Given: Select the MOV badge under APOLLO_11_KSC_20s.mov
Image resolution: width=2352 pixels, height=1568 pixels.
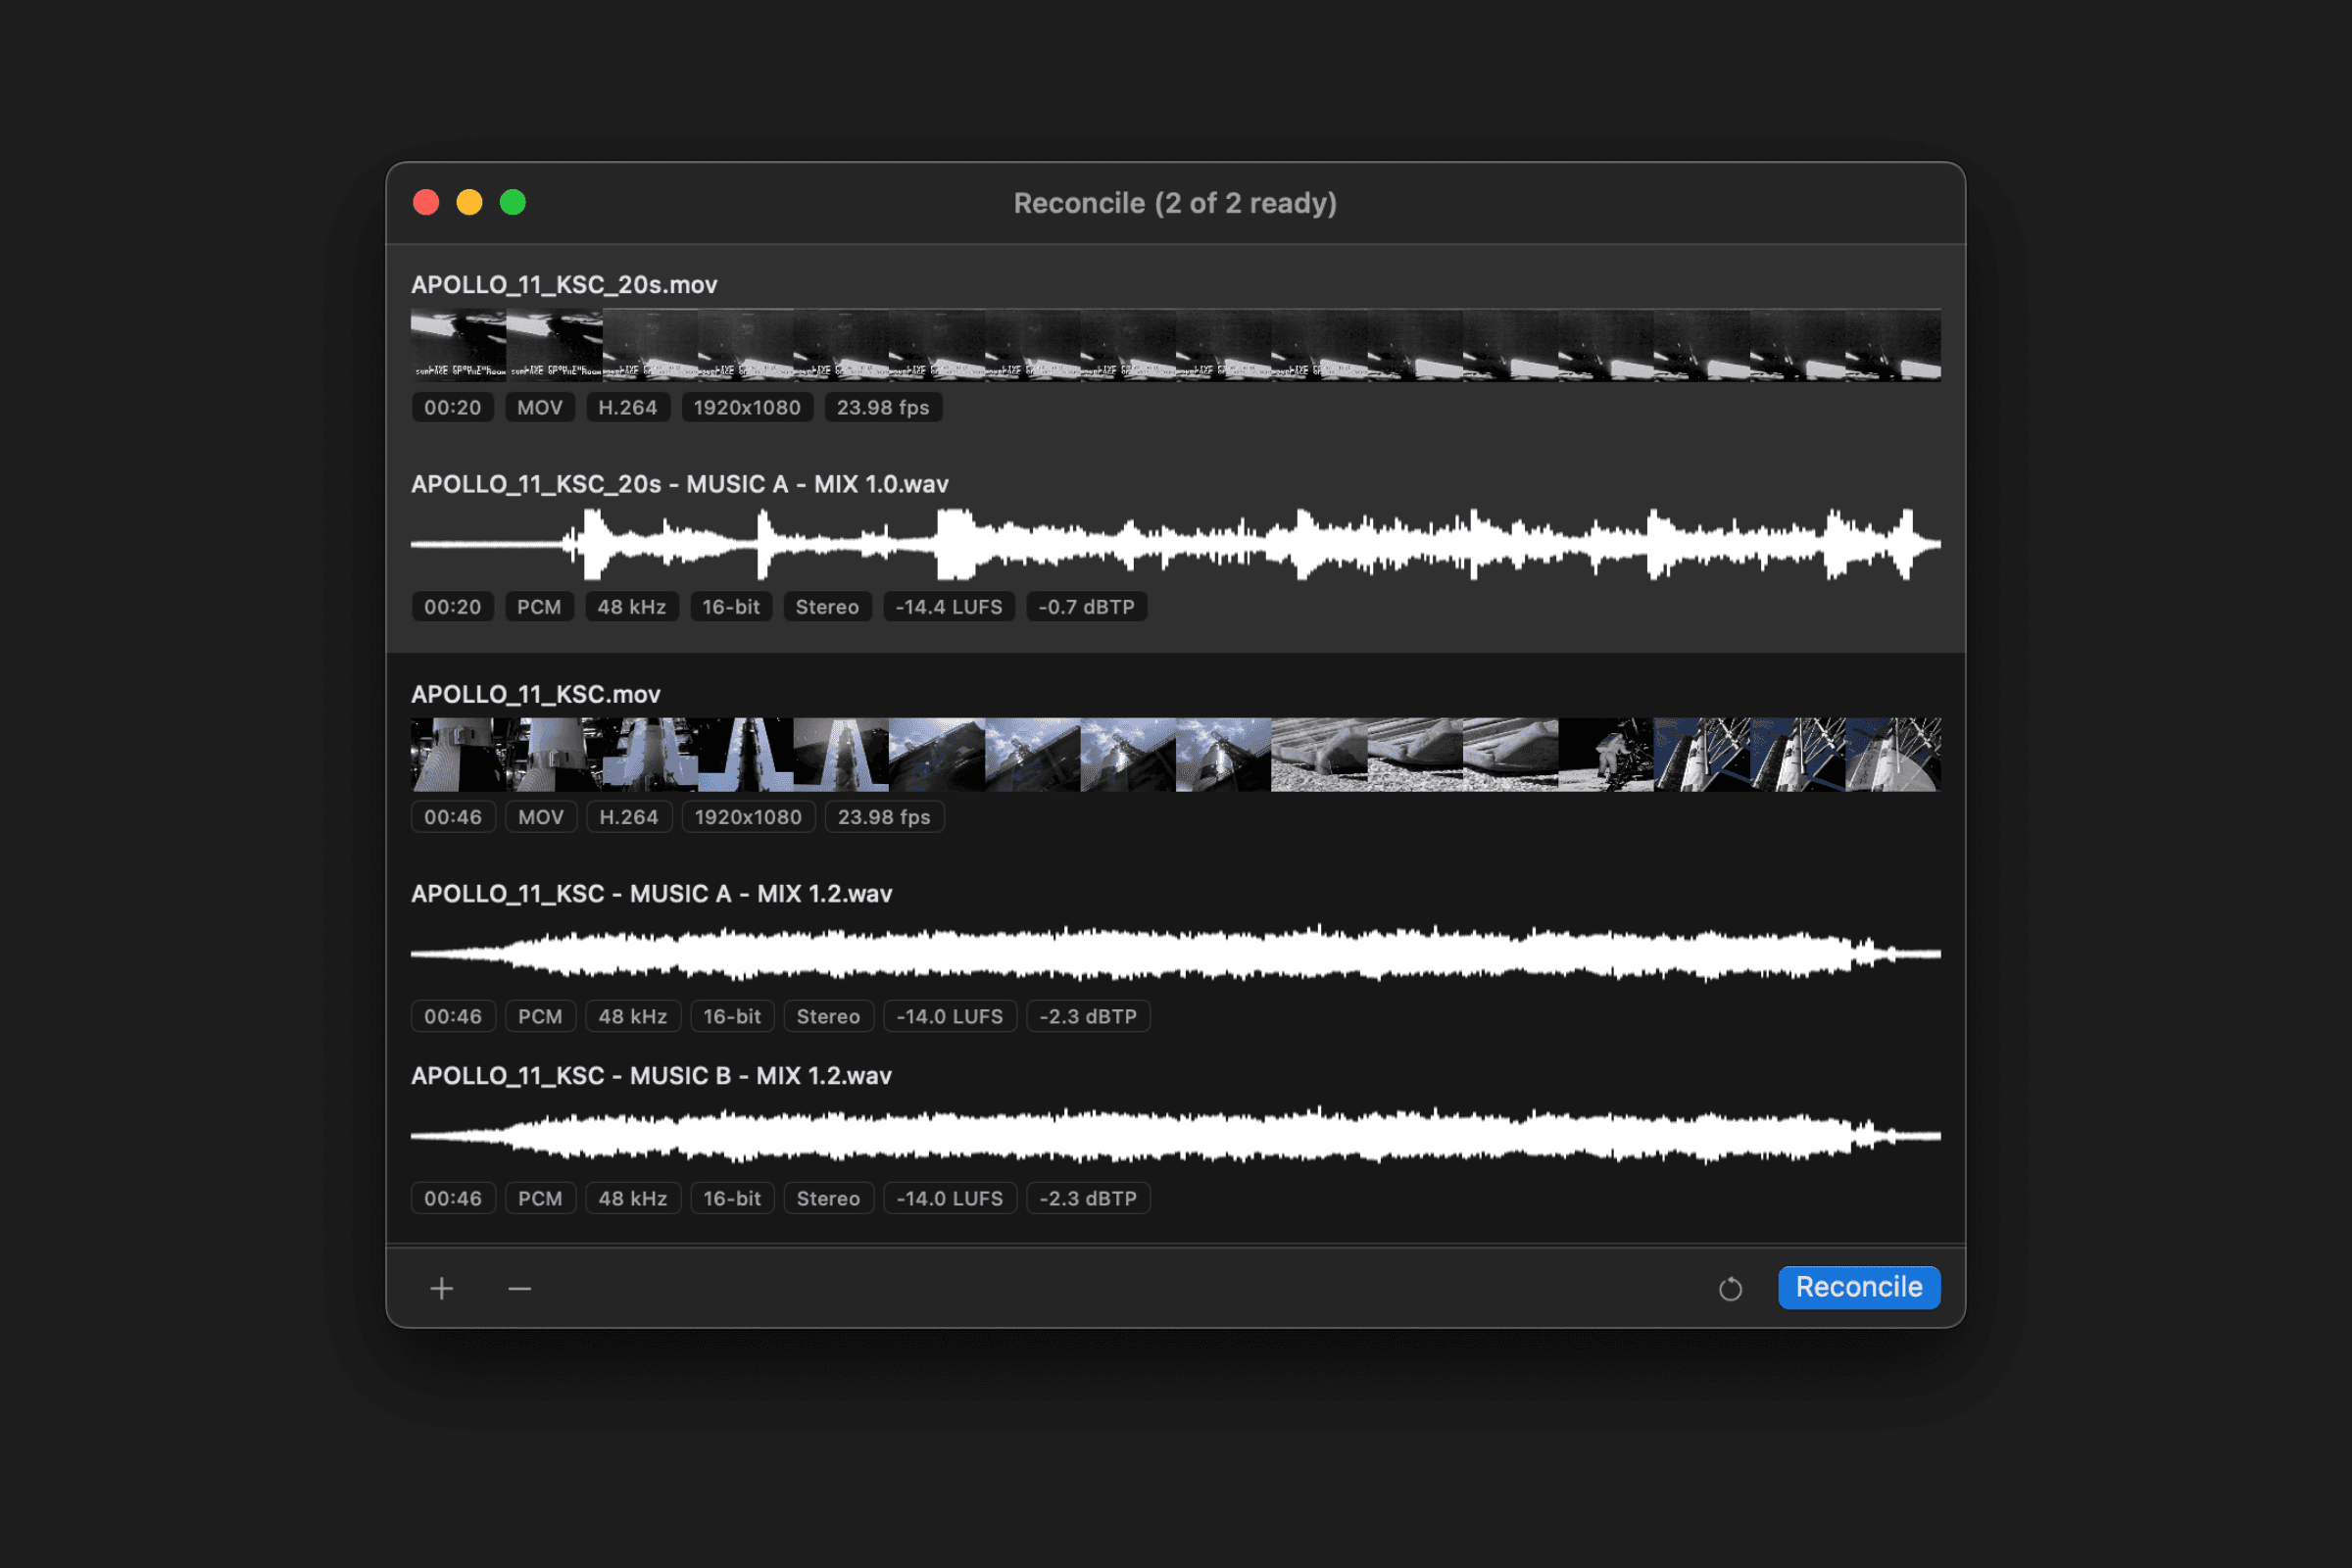Looking at the screenshot, I should 539,407.
